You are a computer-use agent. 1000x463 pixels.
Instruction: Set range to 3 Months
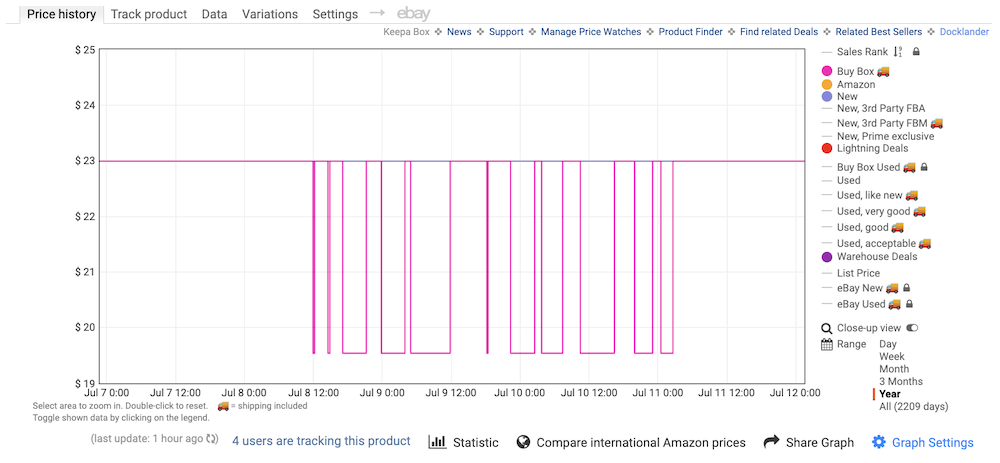pyautogui.click(x=901, y=381)
